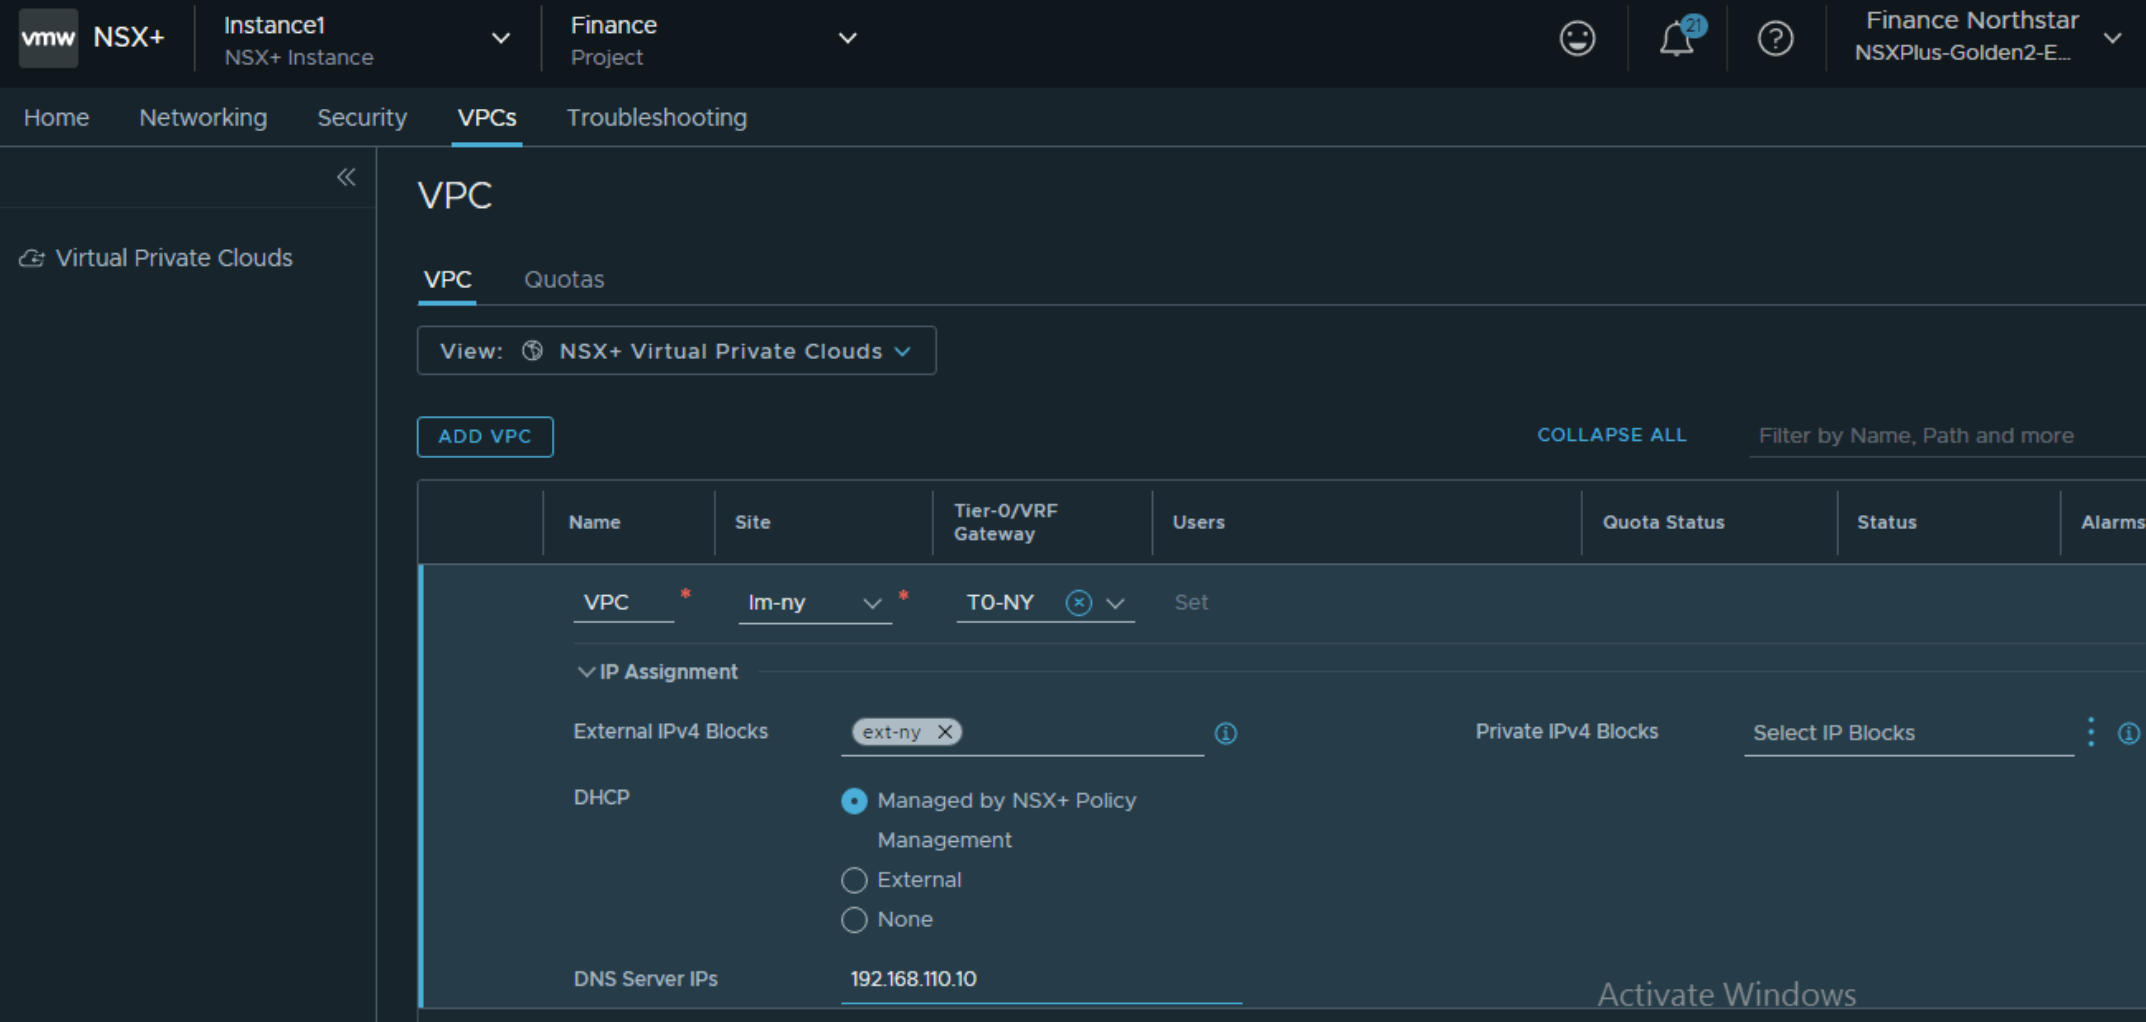This screenshot has width=2146, height=1022.
Task: Click the vmw NSX+ logo
Action: [x=92, y=38]
